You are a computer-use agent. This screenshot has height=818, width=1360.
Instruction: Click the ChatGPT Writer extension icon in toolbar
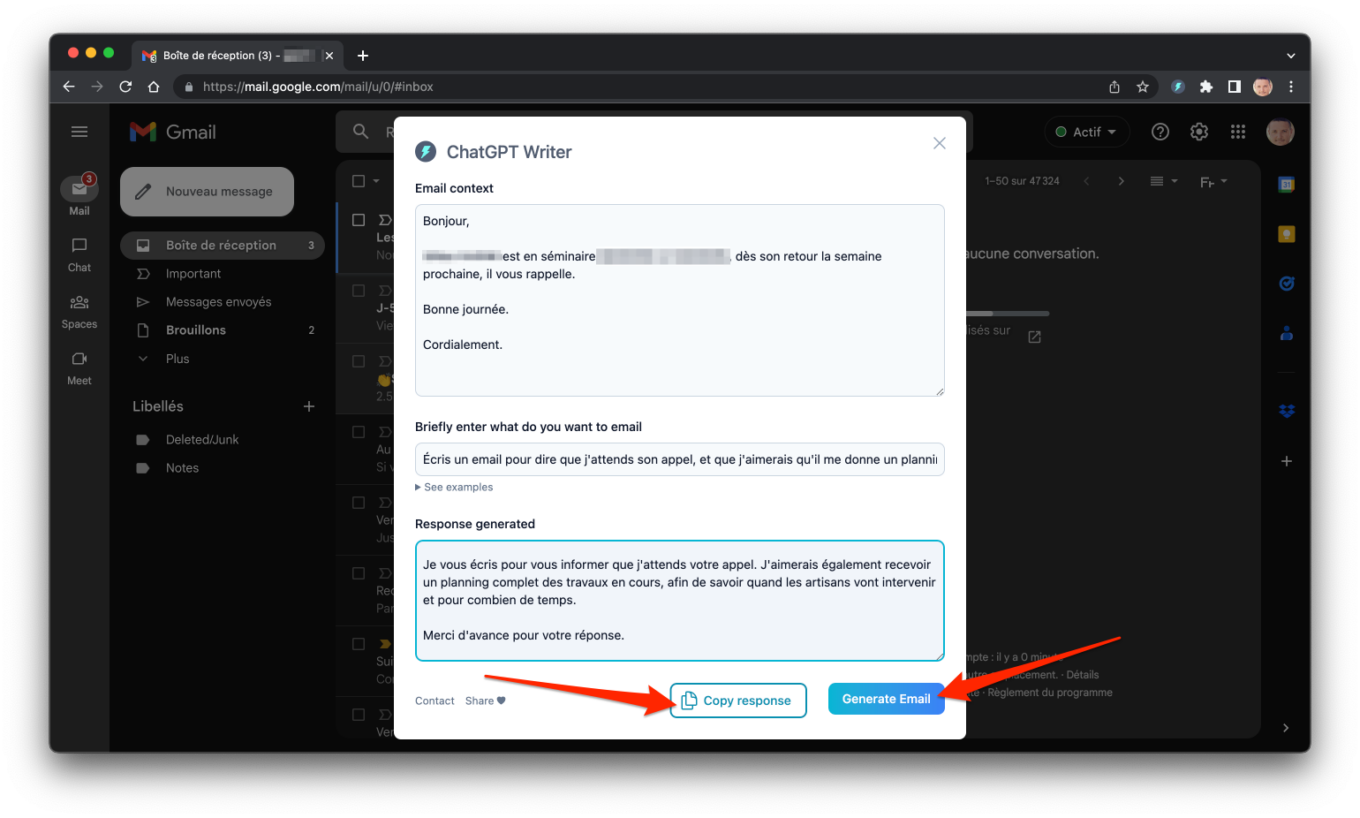coord(1178,87)
